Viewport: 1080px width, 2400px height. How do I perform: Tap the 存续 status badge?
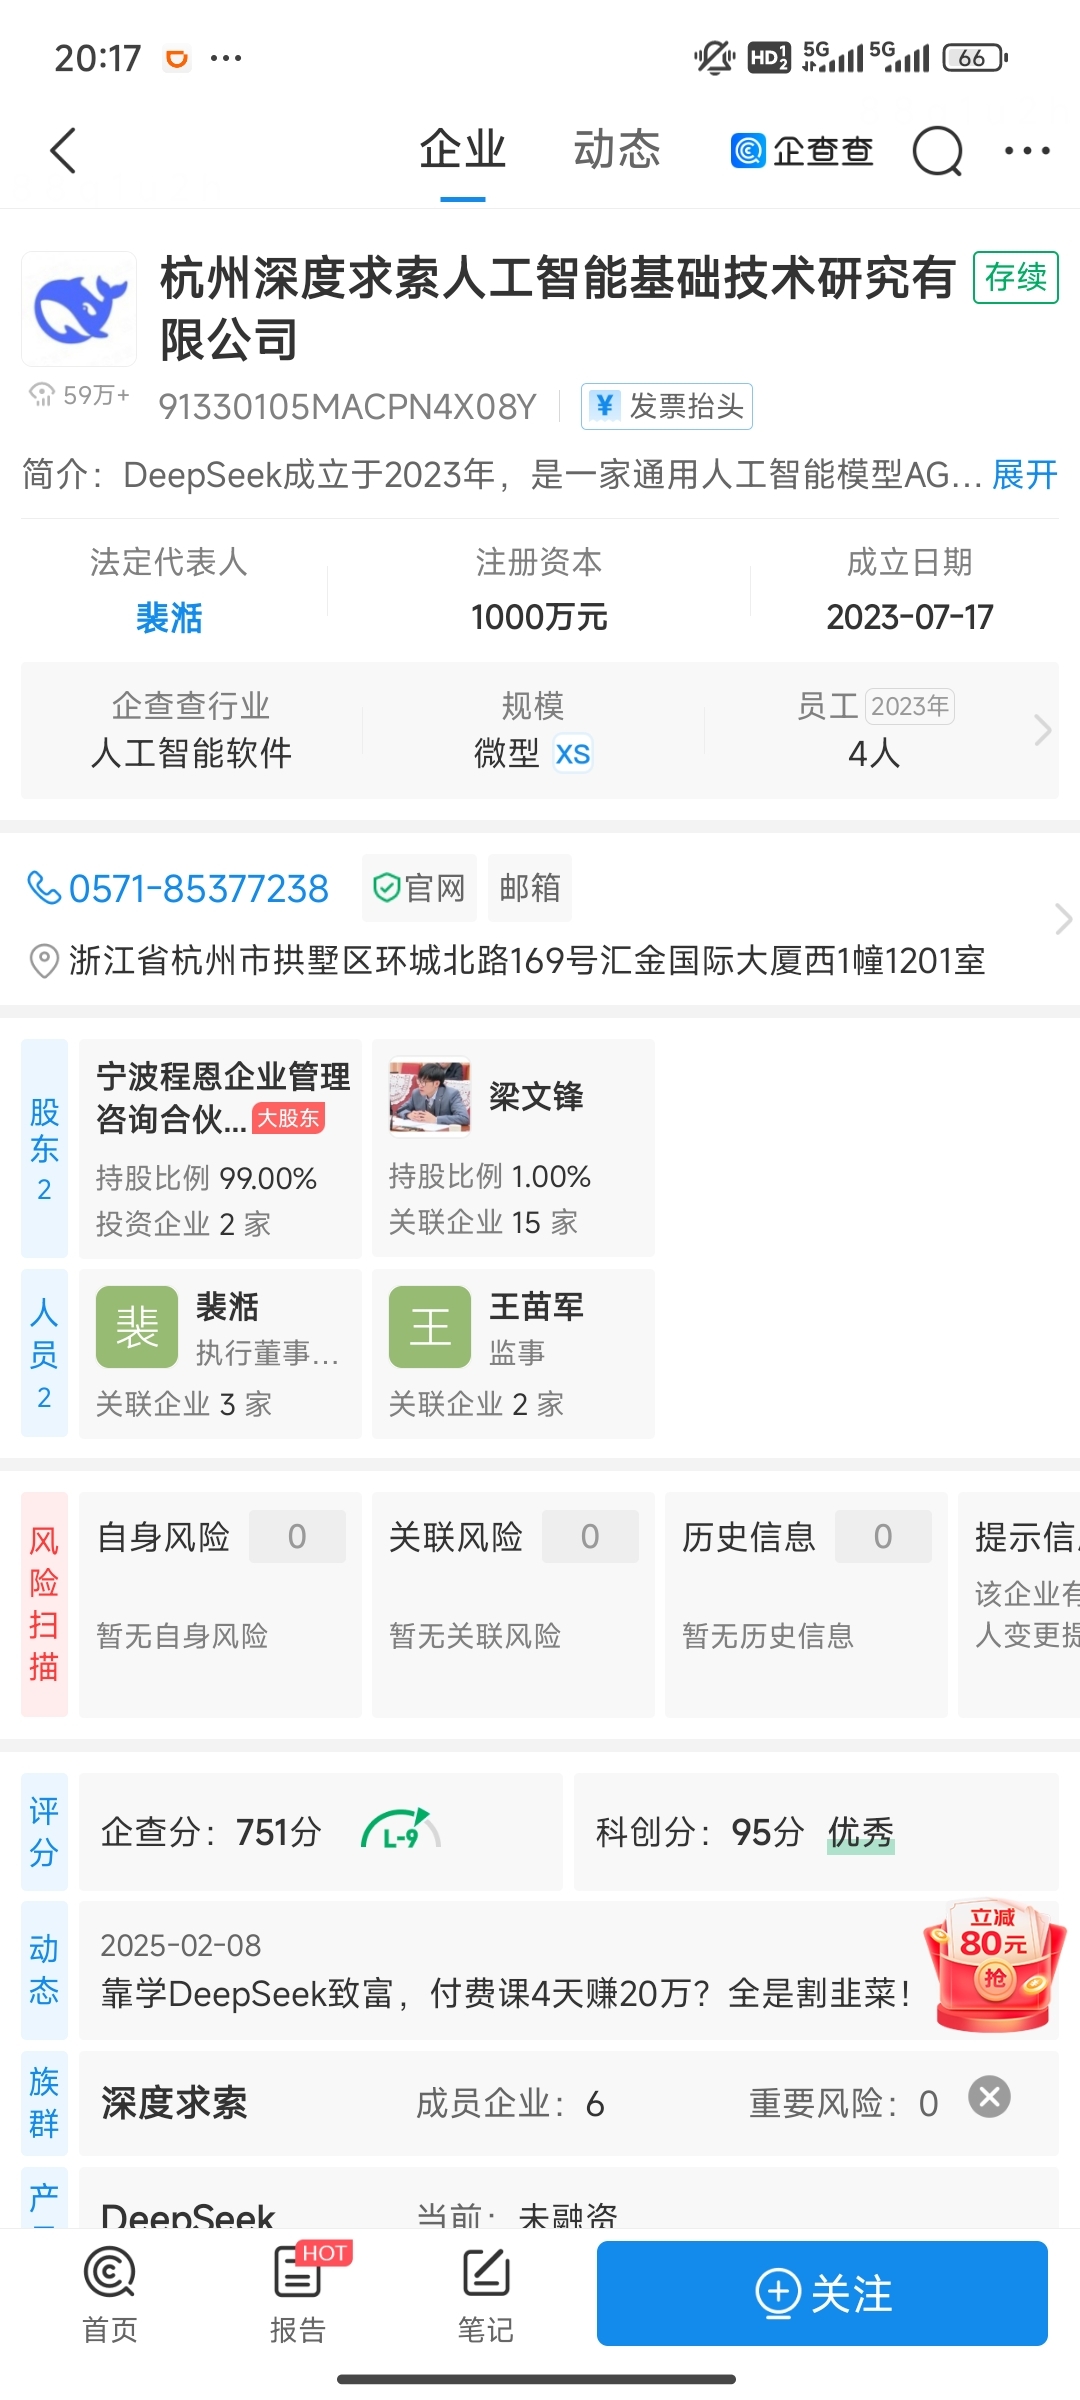pyautogui.click(x=1016, y=277)
